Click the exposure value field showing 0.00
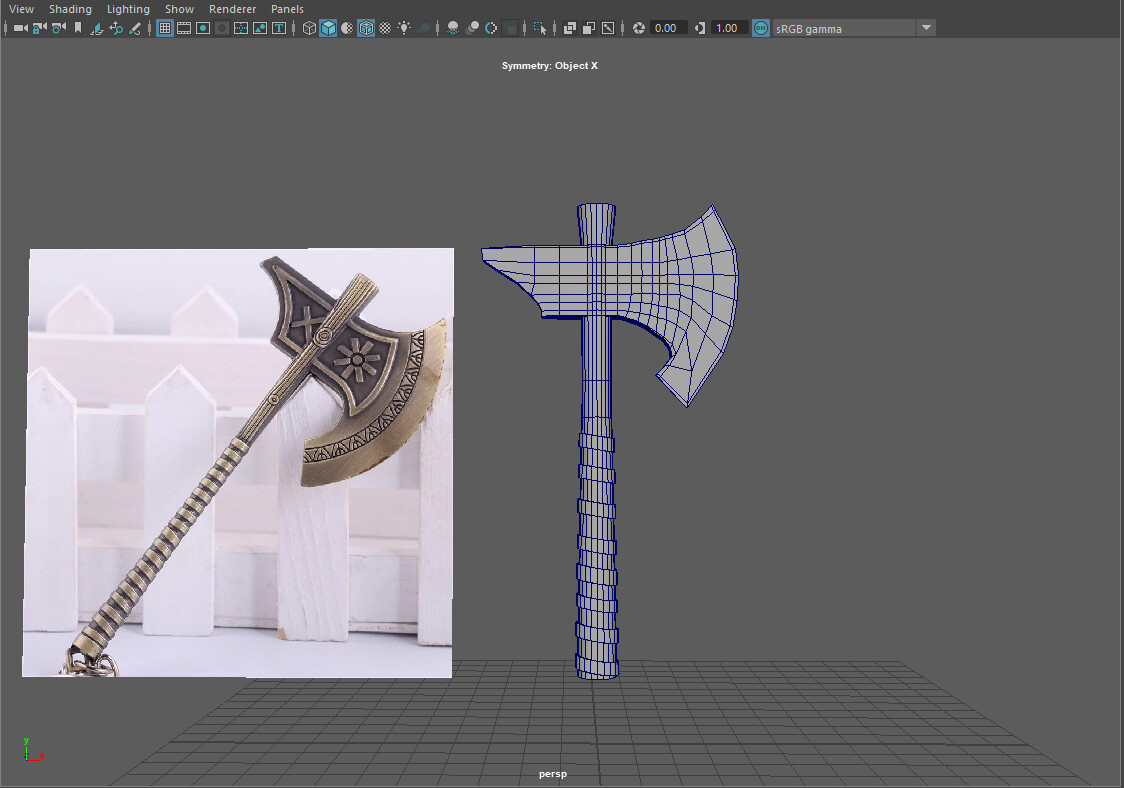This screenshot has width=1124, height=788. 667,28
